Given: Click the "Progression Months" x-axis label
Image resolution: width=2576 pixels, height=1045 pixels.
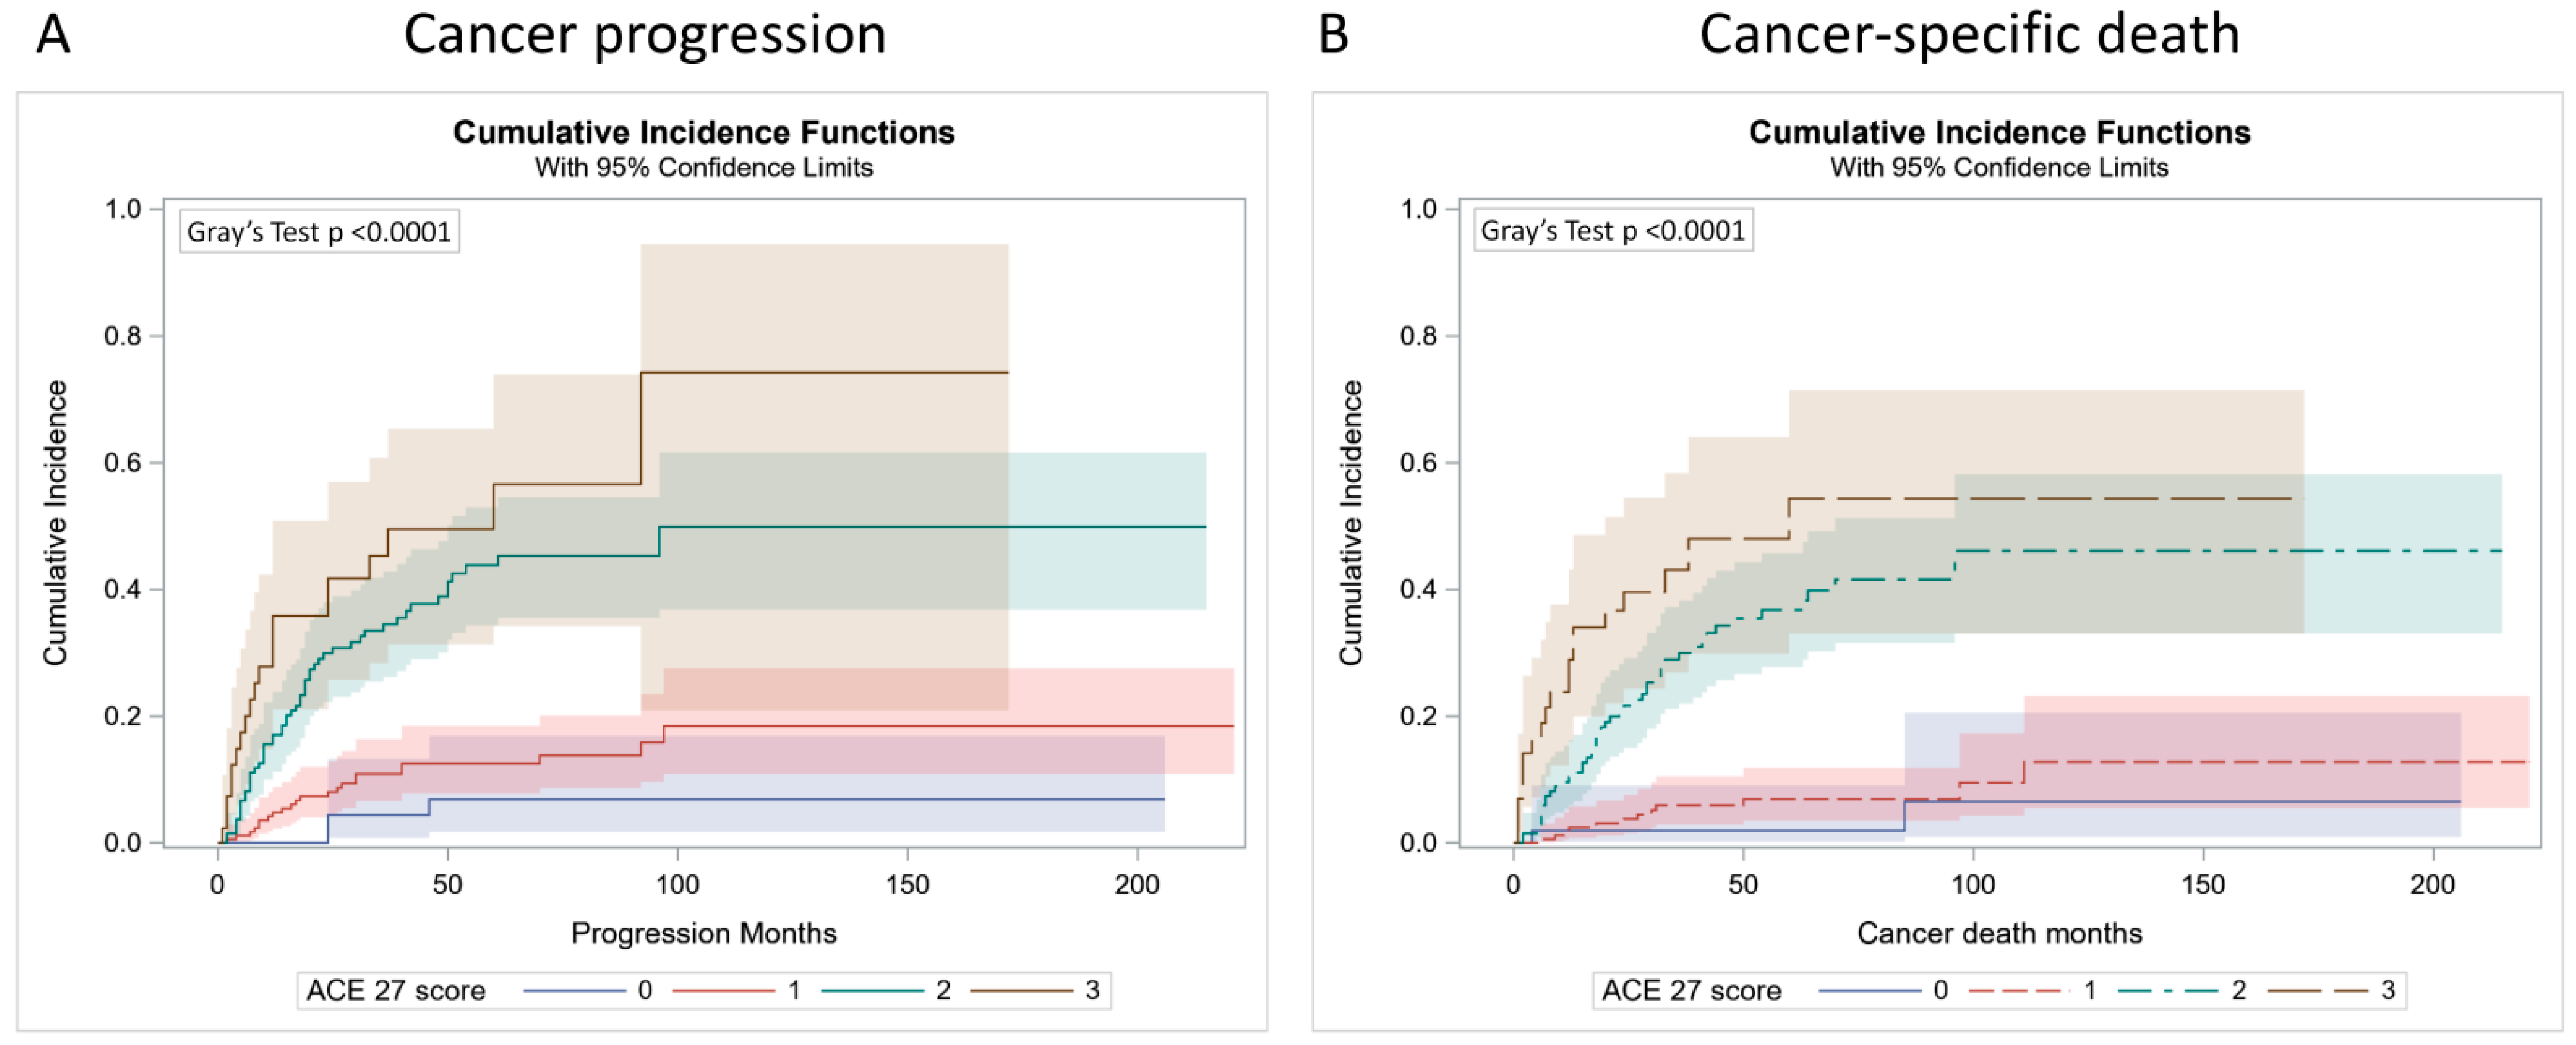Looking at the screenshot, I should (x=704, y=933).
